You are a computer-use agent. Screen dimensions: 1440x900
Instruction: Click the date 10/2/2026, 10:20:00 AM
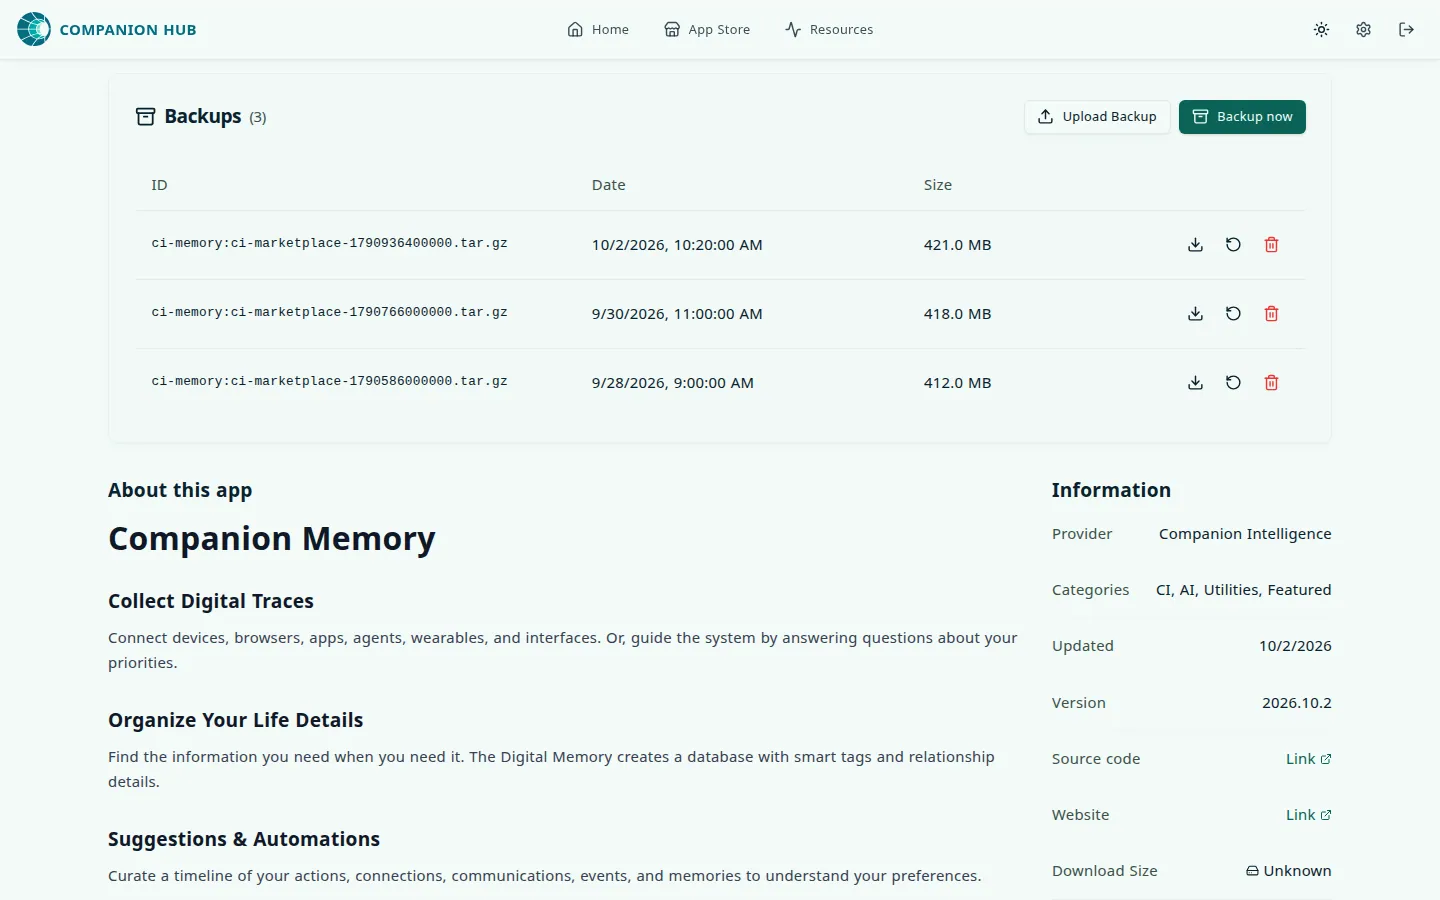click(x=677, y=245)
